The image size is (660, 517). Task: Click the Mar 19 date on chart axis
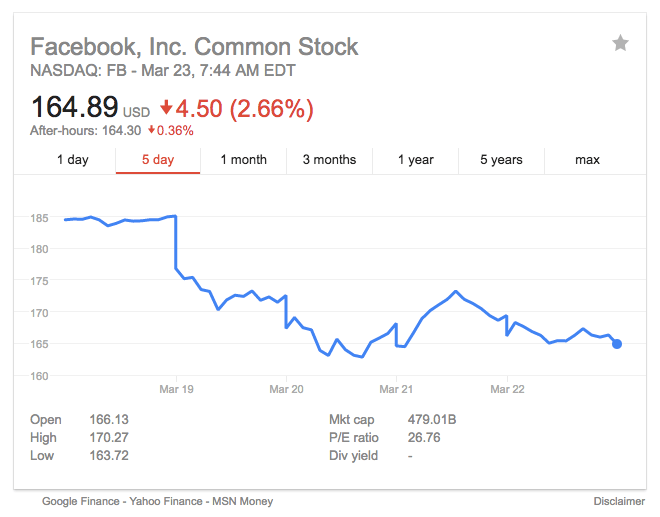[x=176, y=389]
